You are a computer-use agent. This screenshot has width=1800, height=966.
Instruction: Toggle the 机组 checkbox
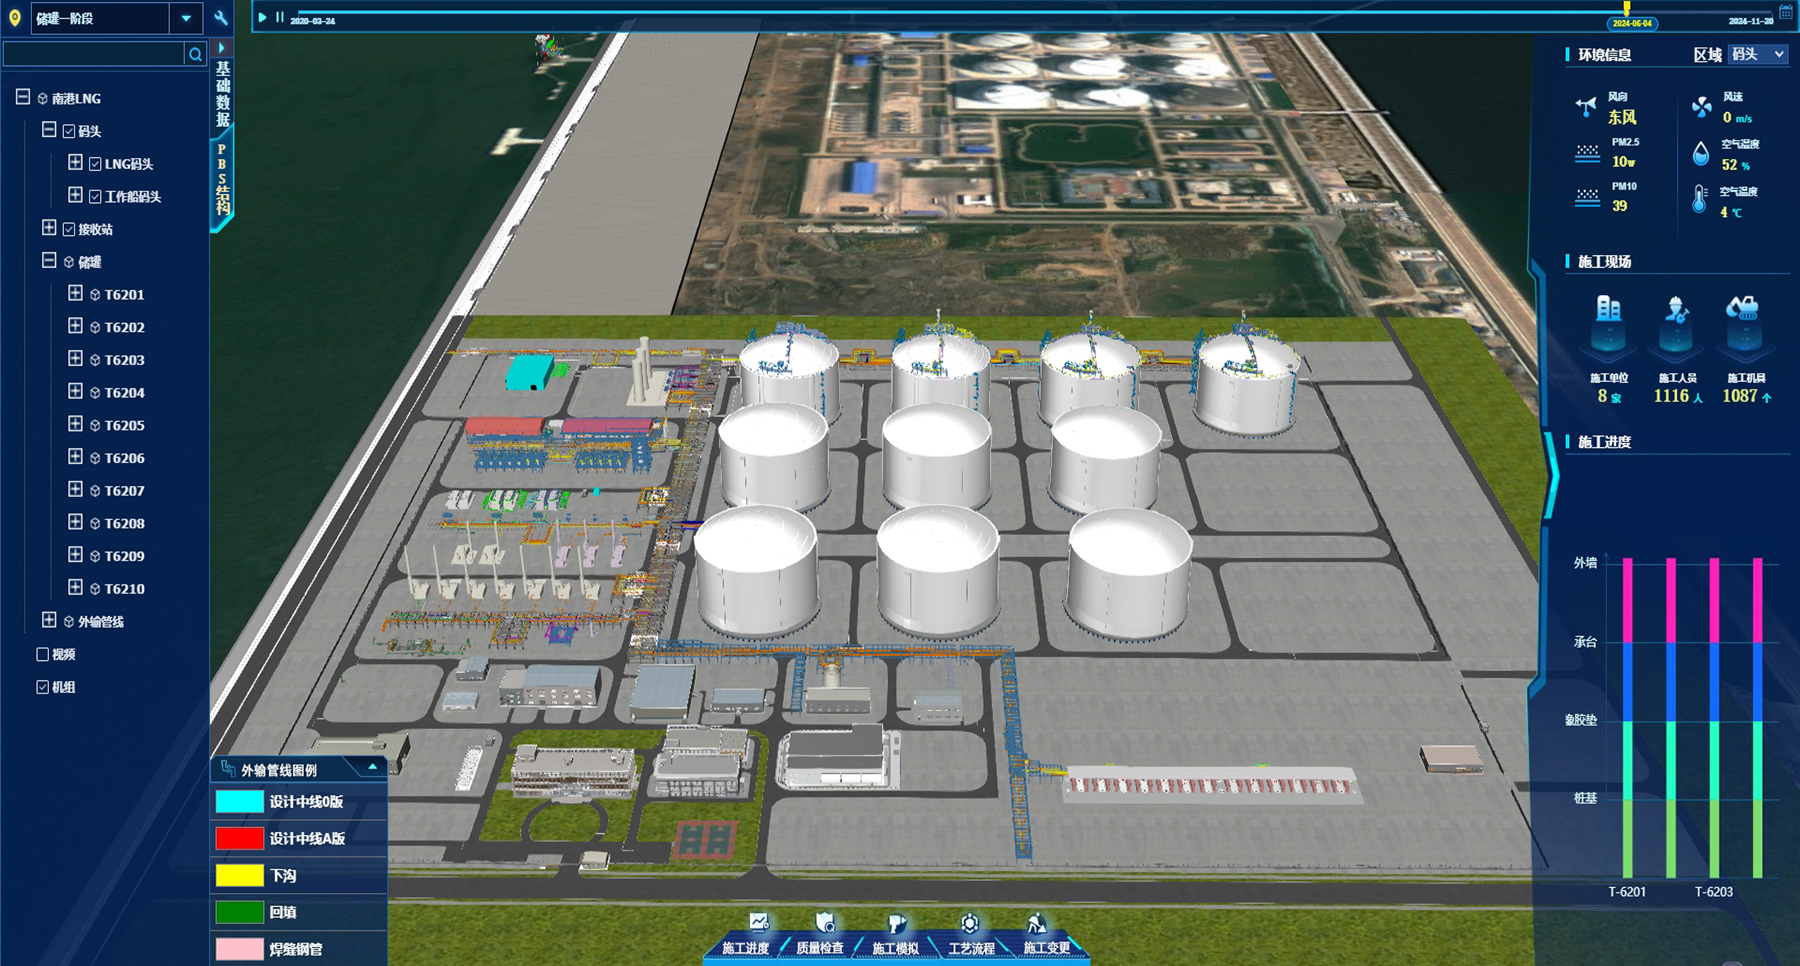coord(42,687)
